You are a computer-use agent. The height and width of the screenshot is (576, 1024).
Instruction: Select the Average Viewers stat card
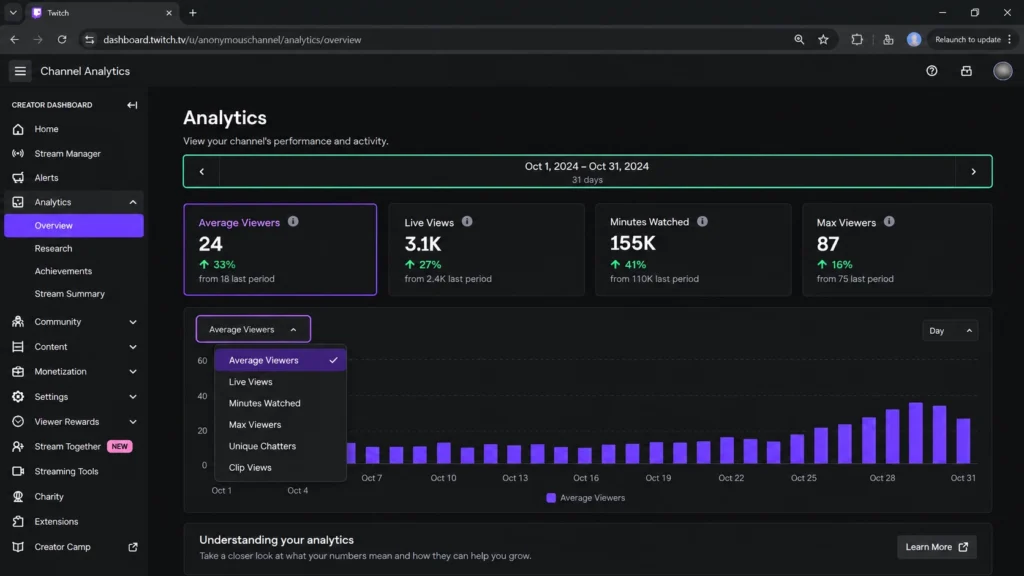click(280, 249)
